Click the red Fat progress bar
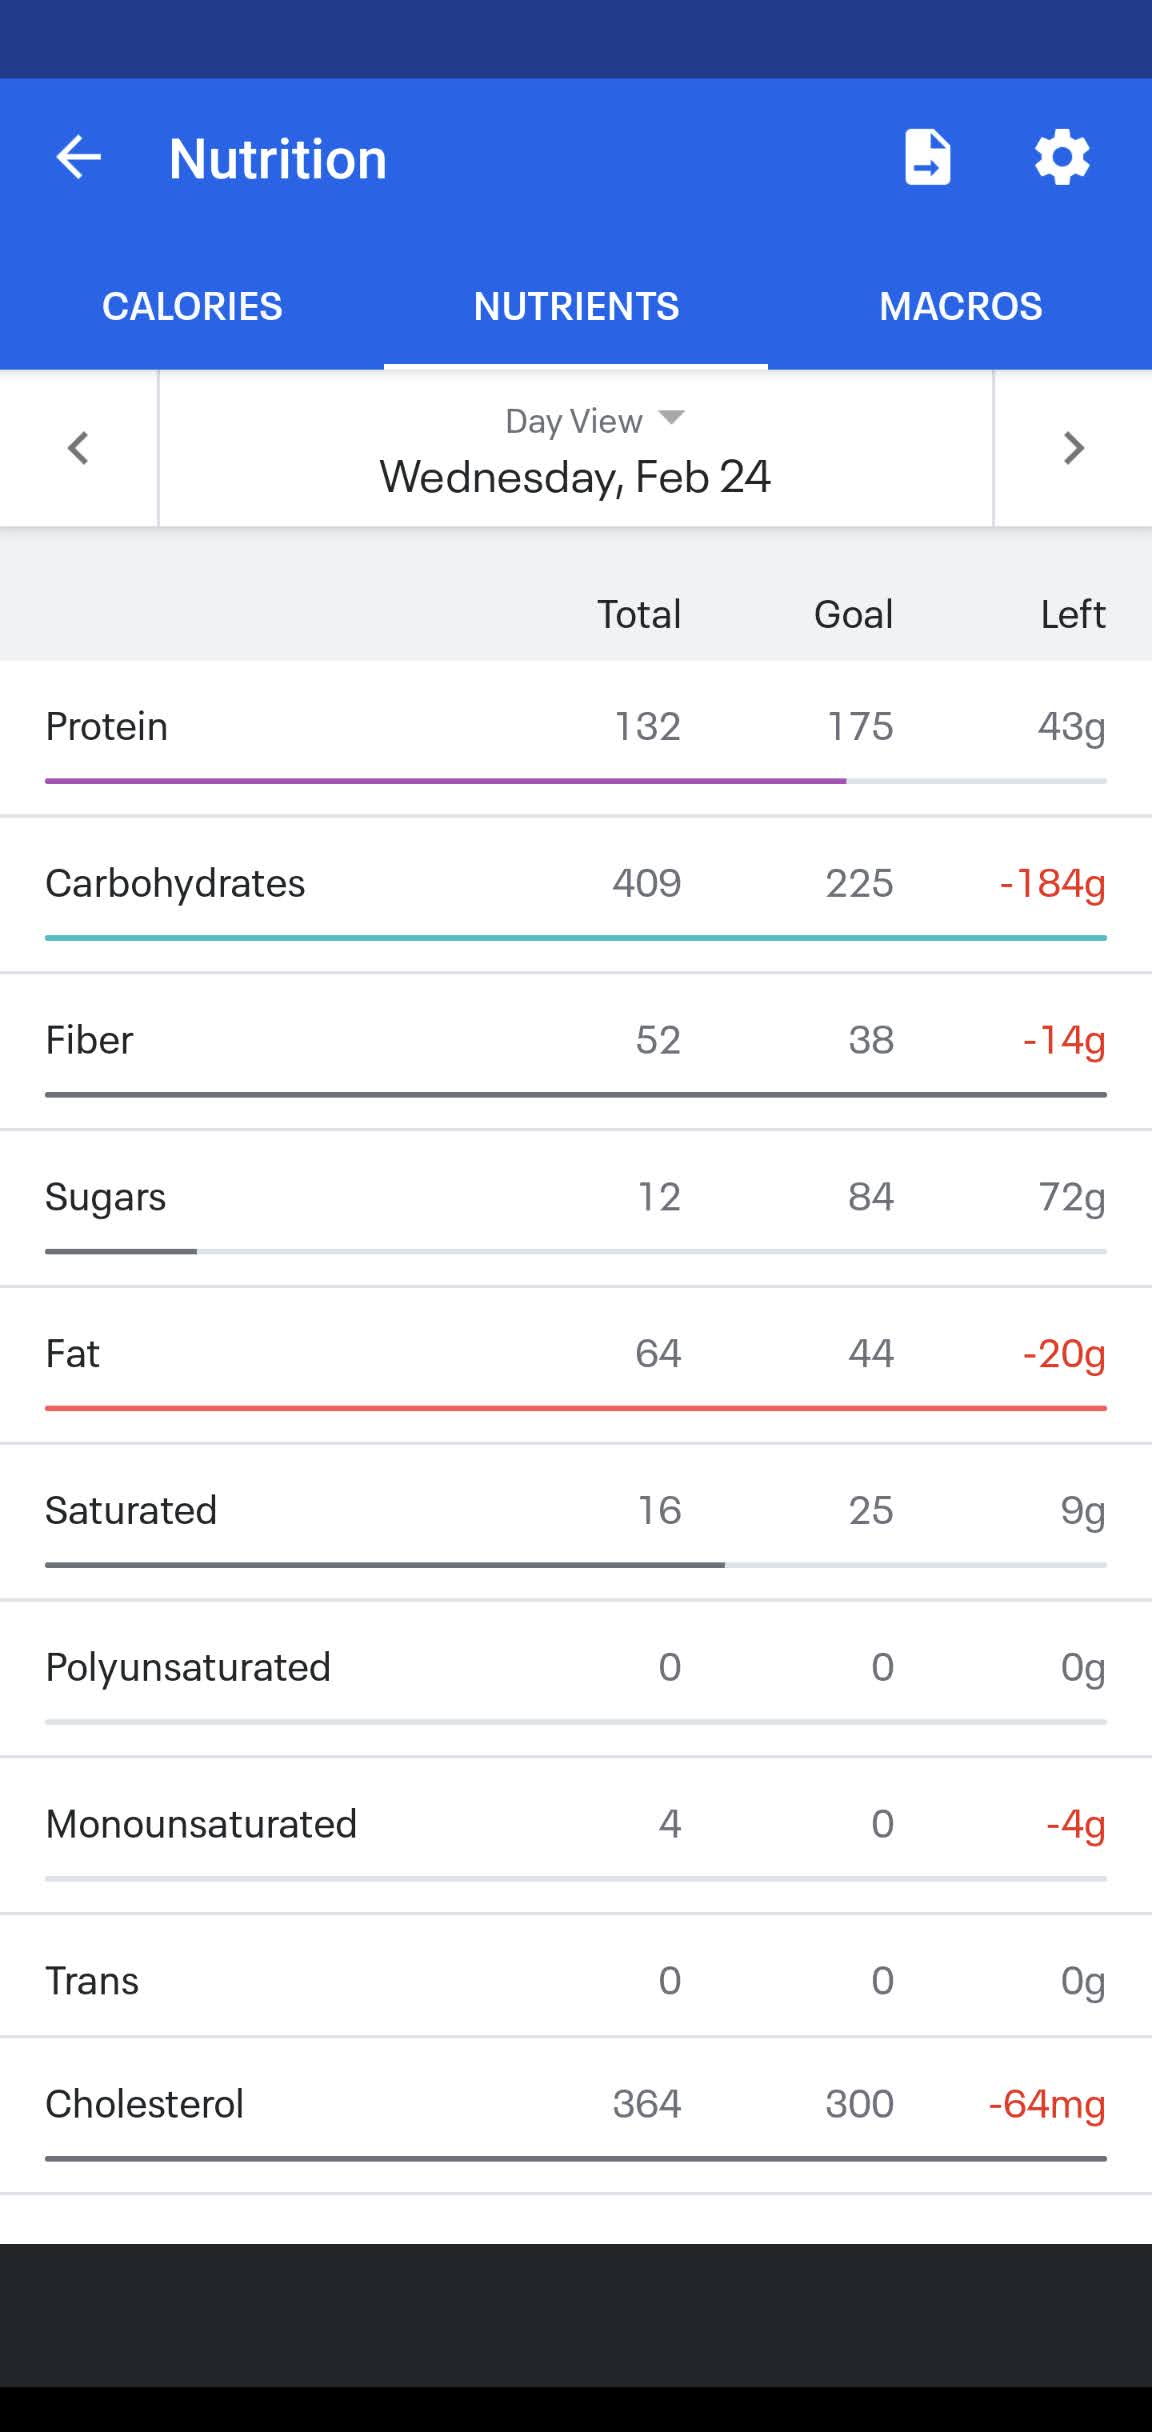 (x=575, y=1408)
